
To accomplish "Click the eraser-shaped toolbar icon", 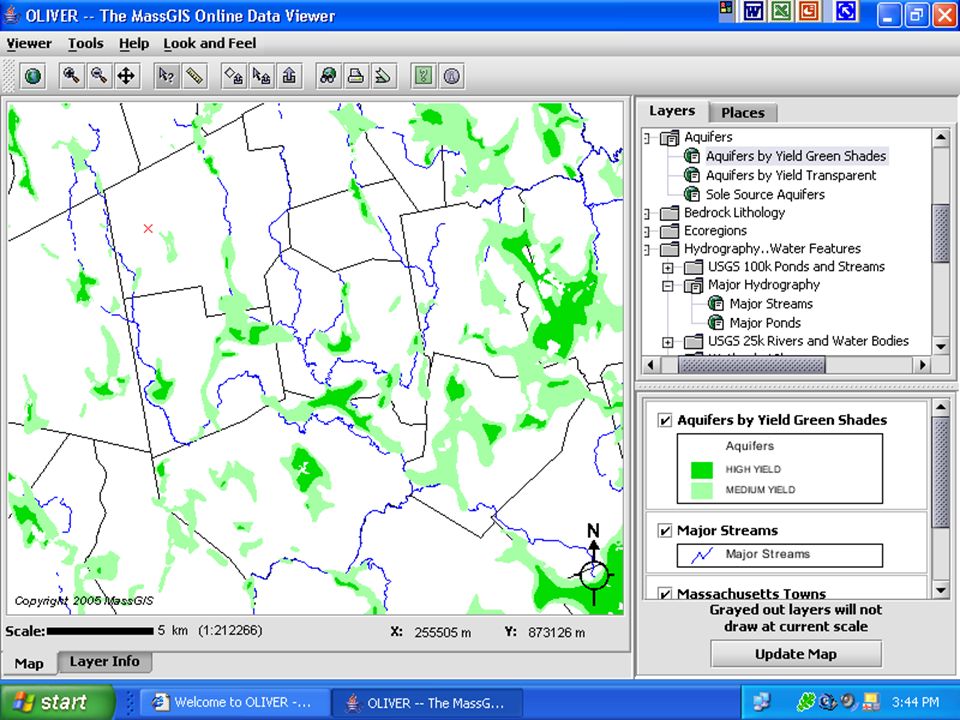I will [x=383, y=76].
